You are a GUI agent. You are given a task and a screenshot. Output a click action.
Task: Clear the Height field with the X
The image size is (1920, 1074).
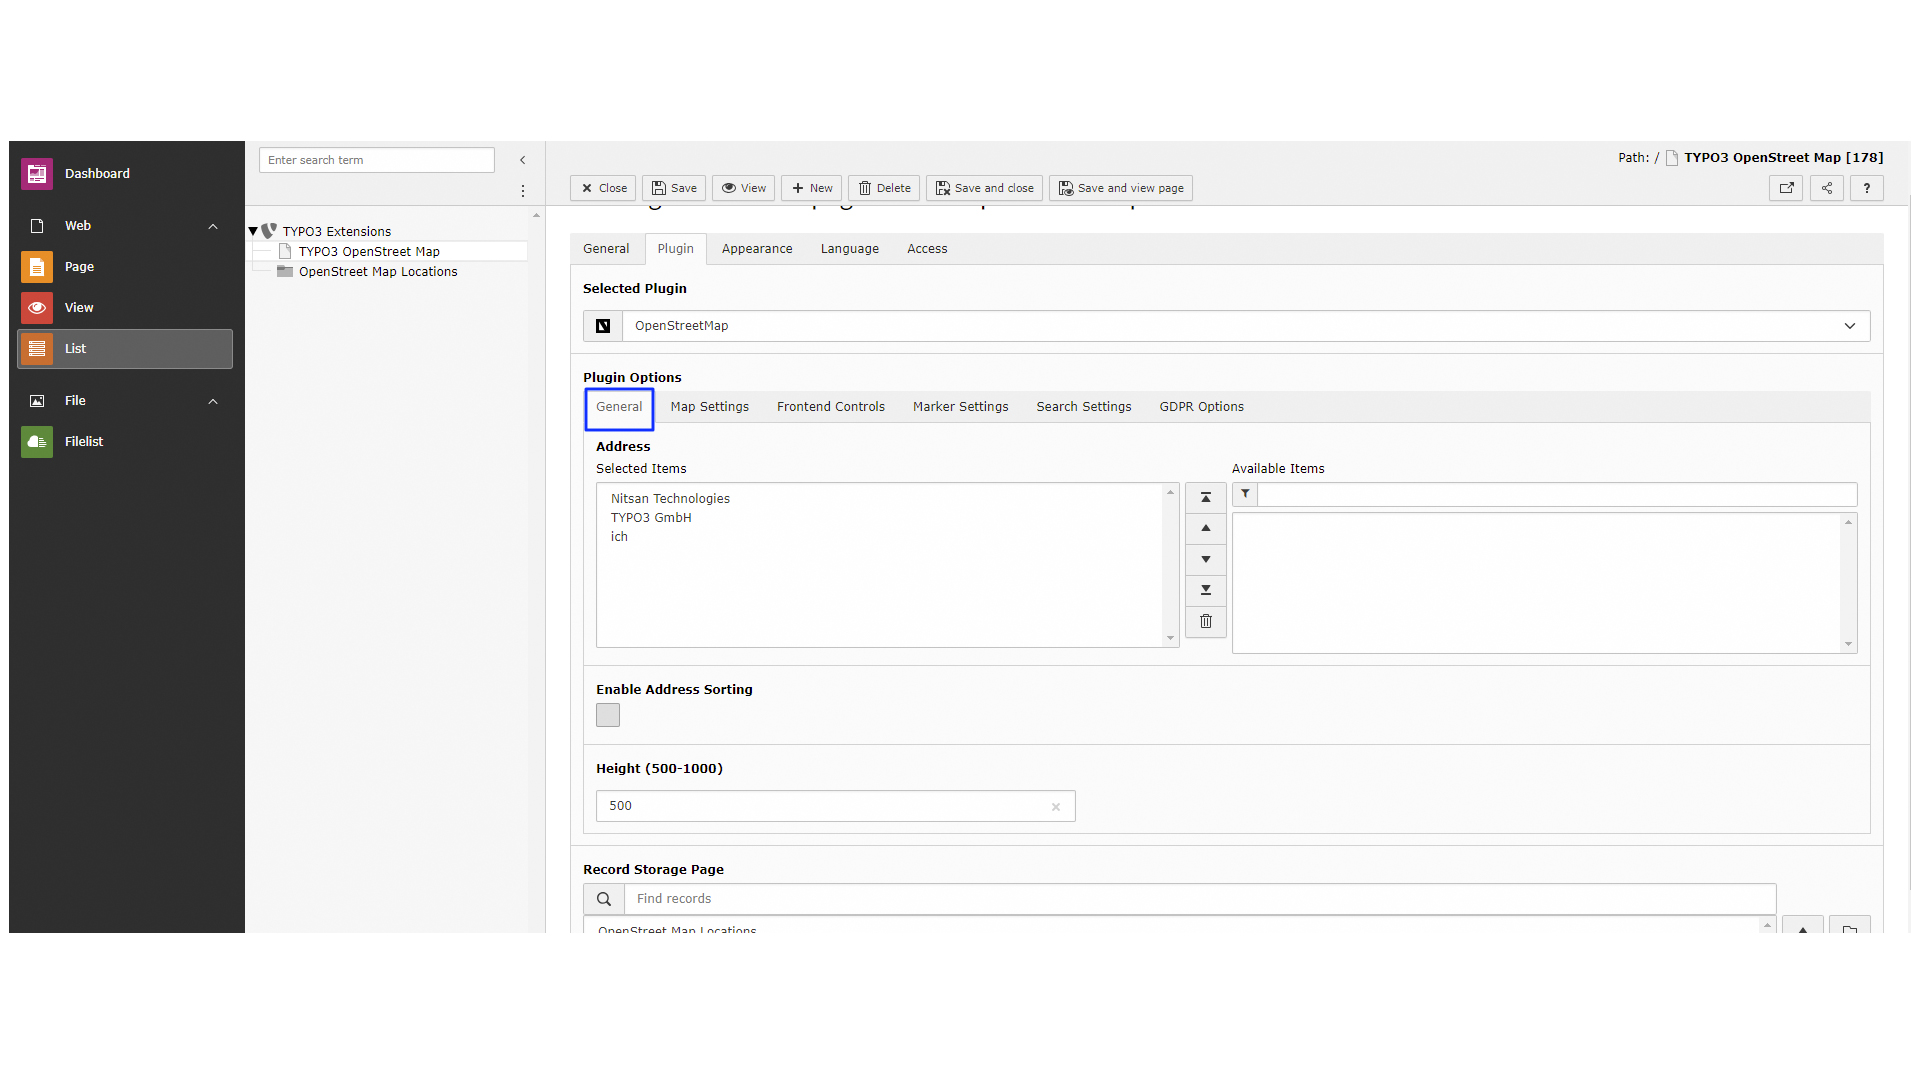pyautogui.click(x=1056, y=806)
